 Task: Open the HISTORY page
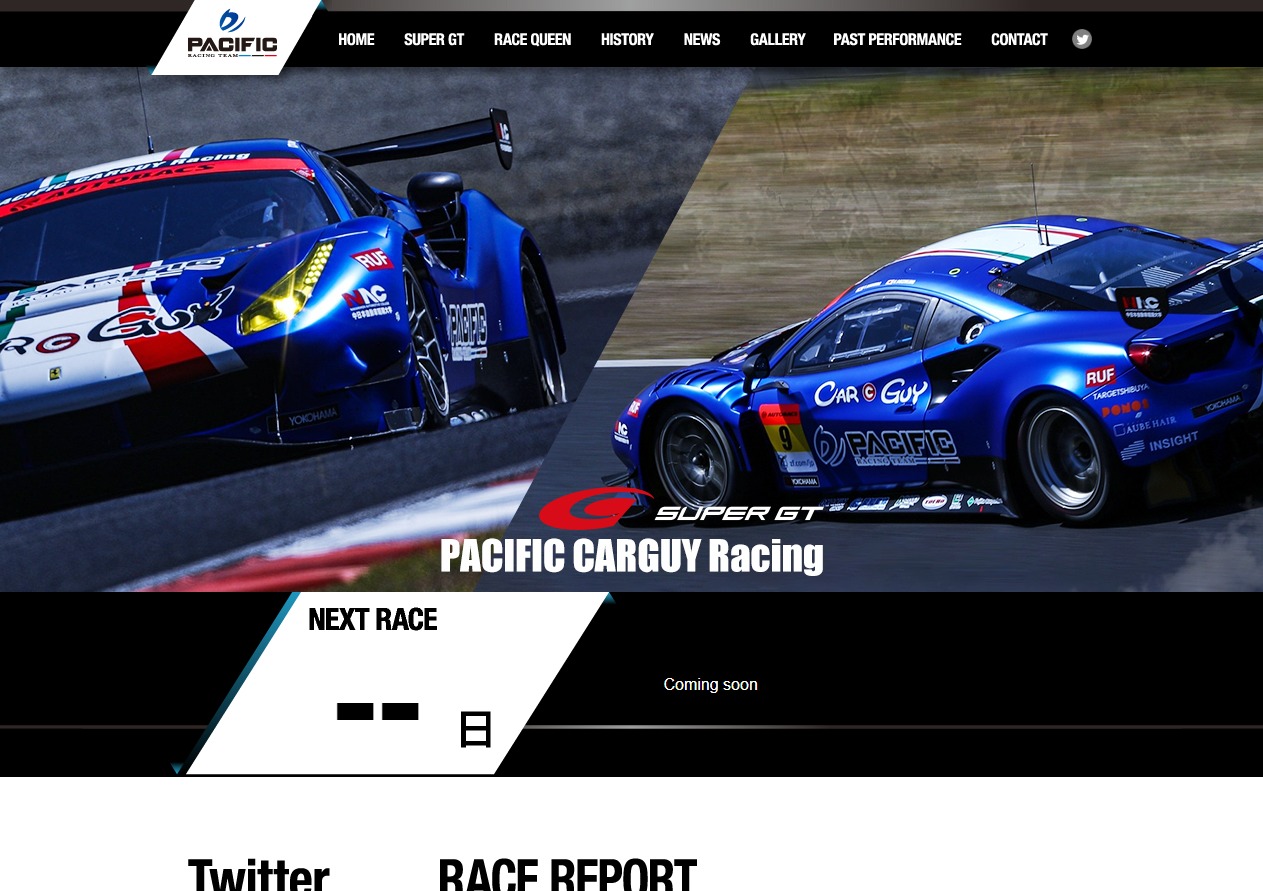pyautogui.click(x=627, y=39)
